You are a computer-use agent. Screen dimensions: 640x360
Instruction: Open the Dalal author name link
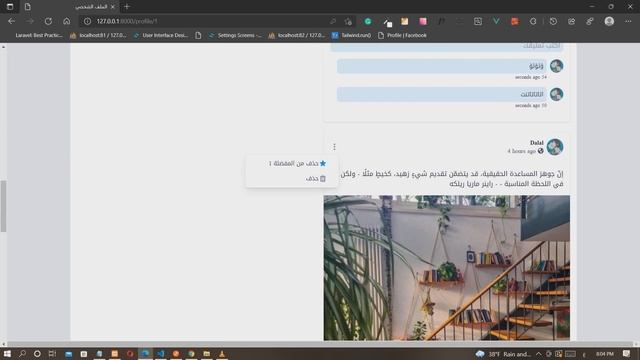coord(536,142)
